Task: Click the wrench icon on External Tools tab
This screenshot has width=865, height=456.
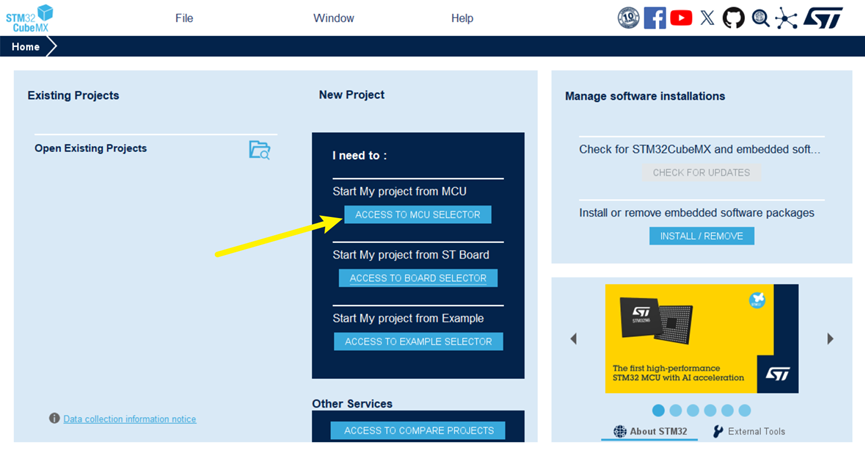Action: coord(718,431)
